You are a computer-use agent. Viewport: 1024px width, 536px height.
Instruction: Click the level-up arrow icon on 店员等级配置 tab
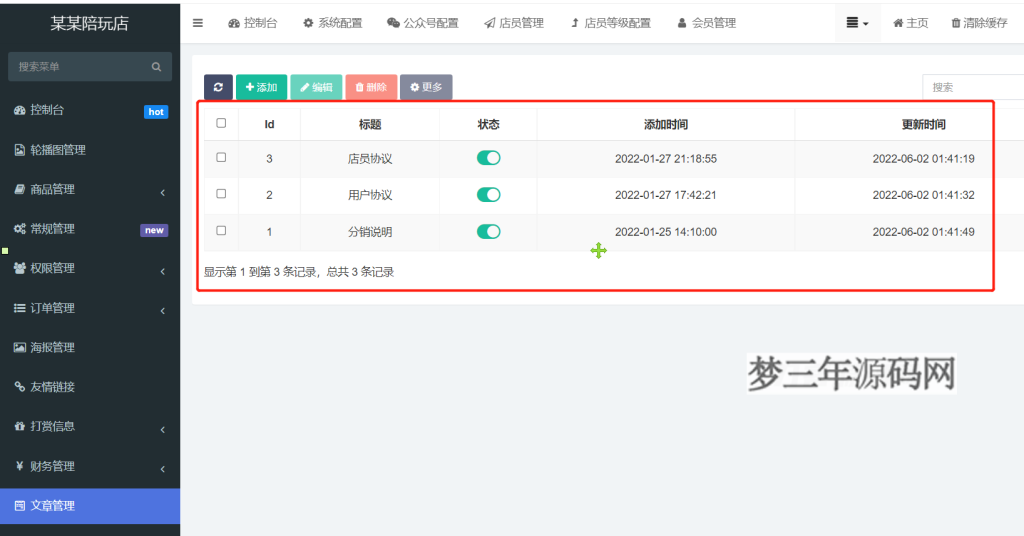pos(575,23)
